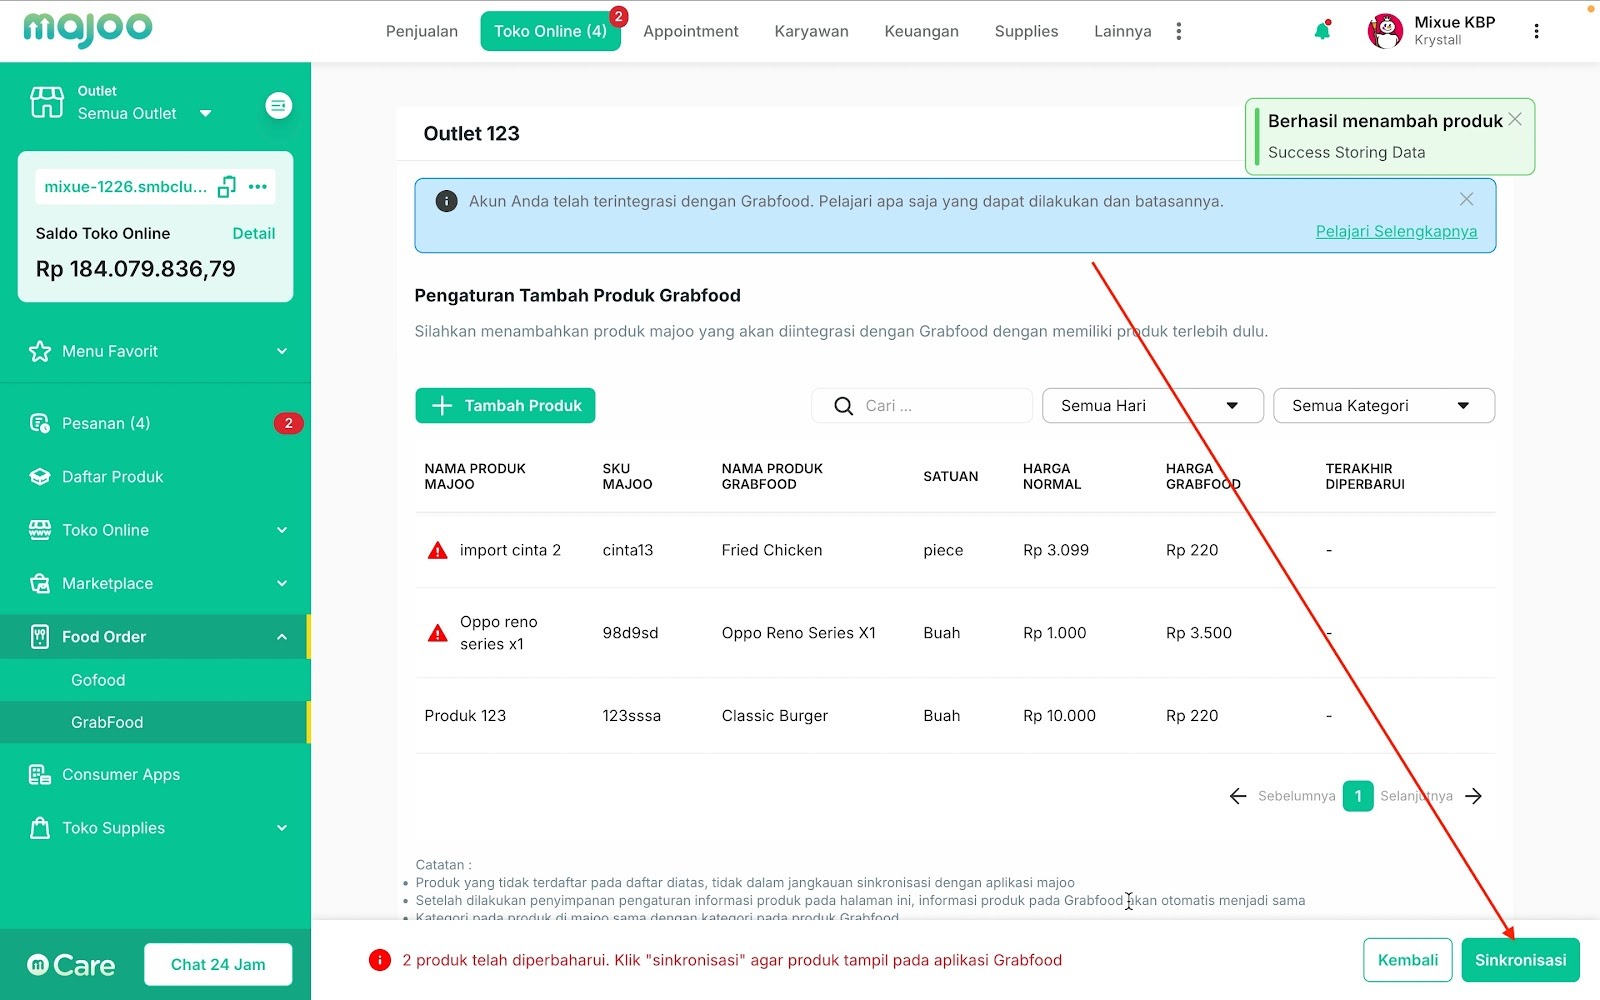Click the warning icon for import cinta 2

(x=438, y=550)
